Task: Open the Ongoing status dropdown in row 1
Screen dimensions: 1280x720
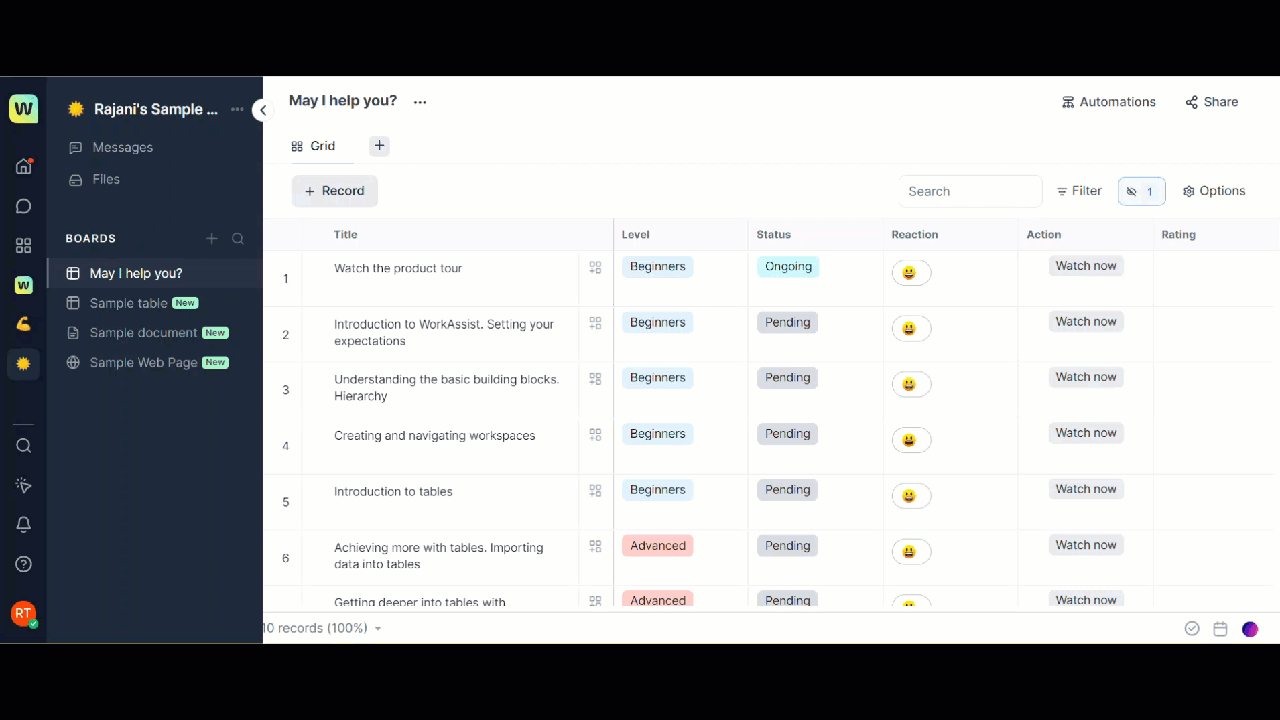Action: click(788, 267)
